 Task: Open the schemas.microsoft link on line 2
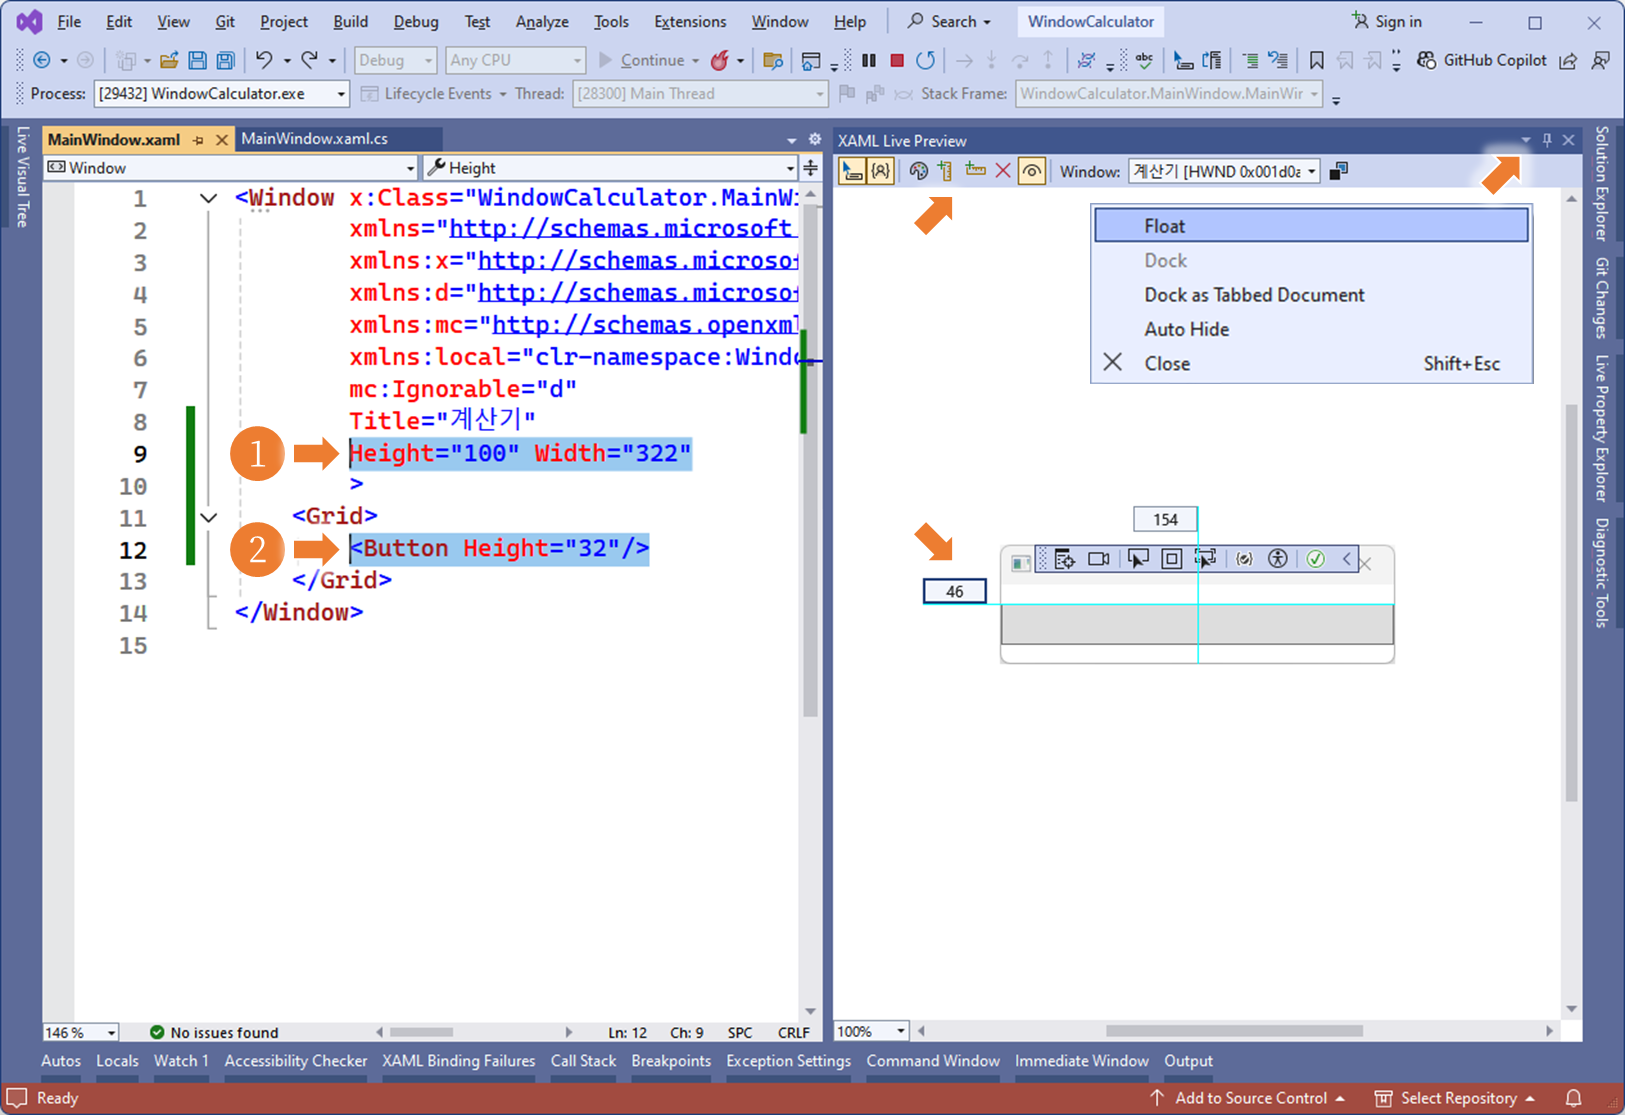click(x=622, y=228)
